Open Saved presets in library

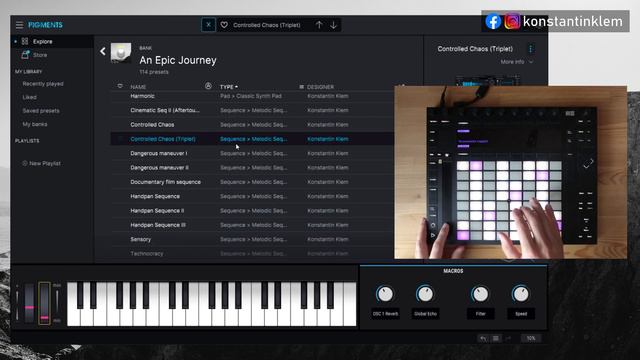click(41, 111)
